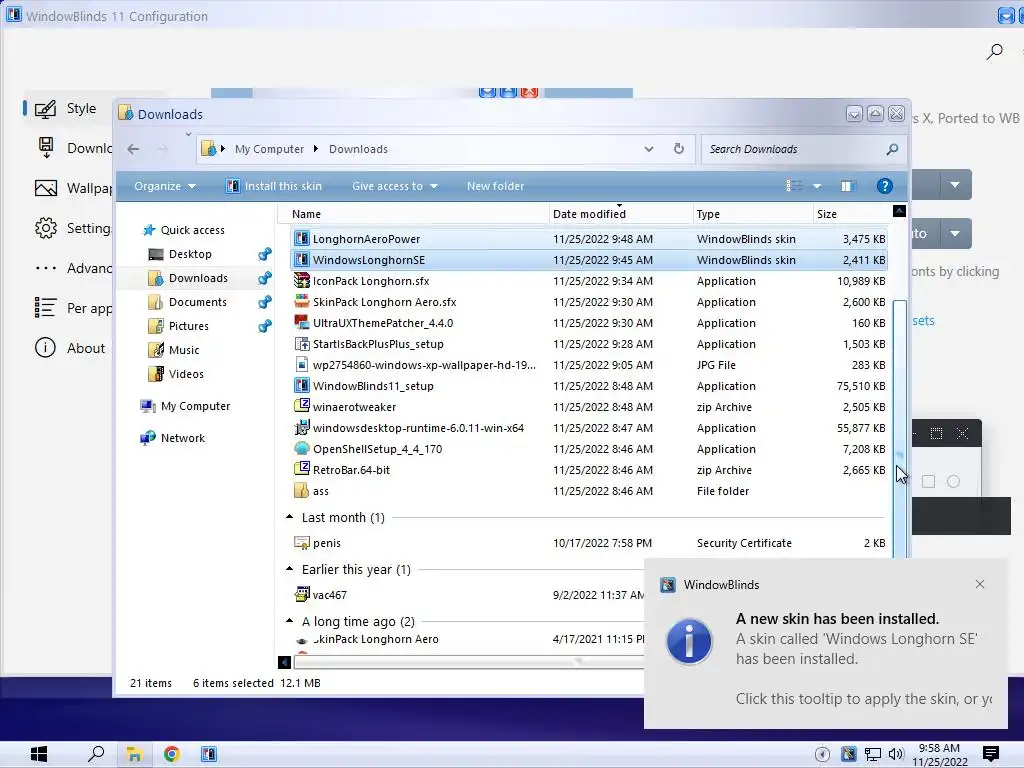Collapse the Earlier this year group
Viewport: 1024px width, 768px height.
click(x=289, y=569)
